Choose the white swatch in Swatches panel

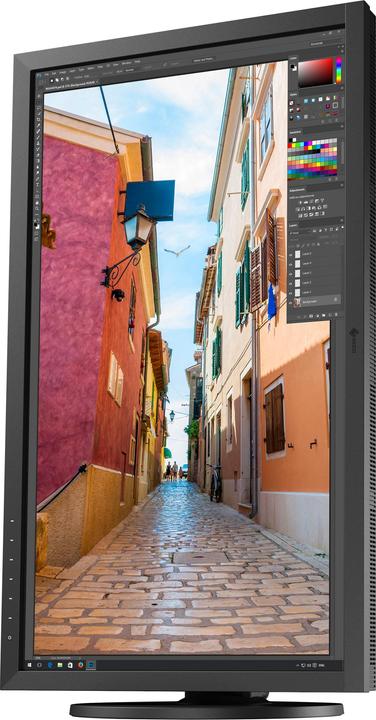pos(294,140)
